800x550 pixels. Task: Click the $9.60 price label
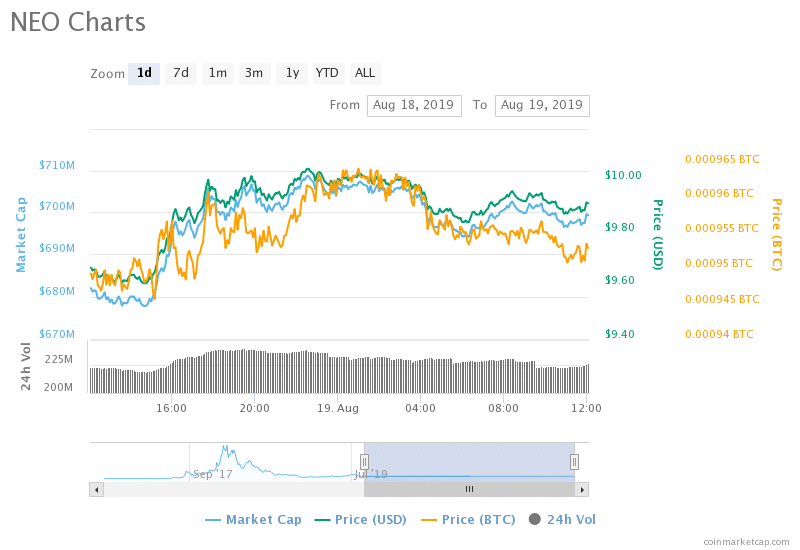pos(620,281)
